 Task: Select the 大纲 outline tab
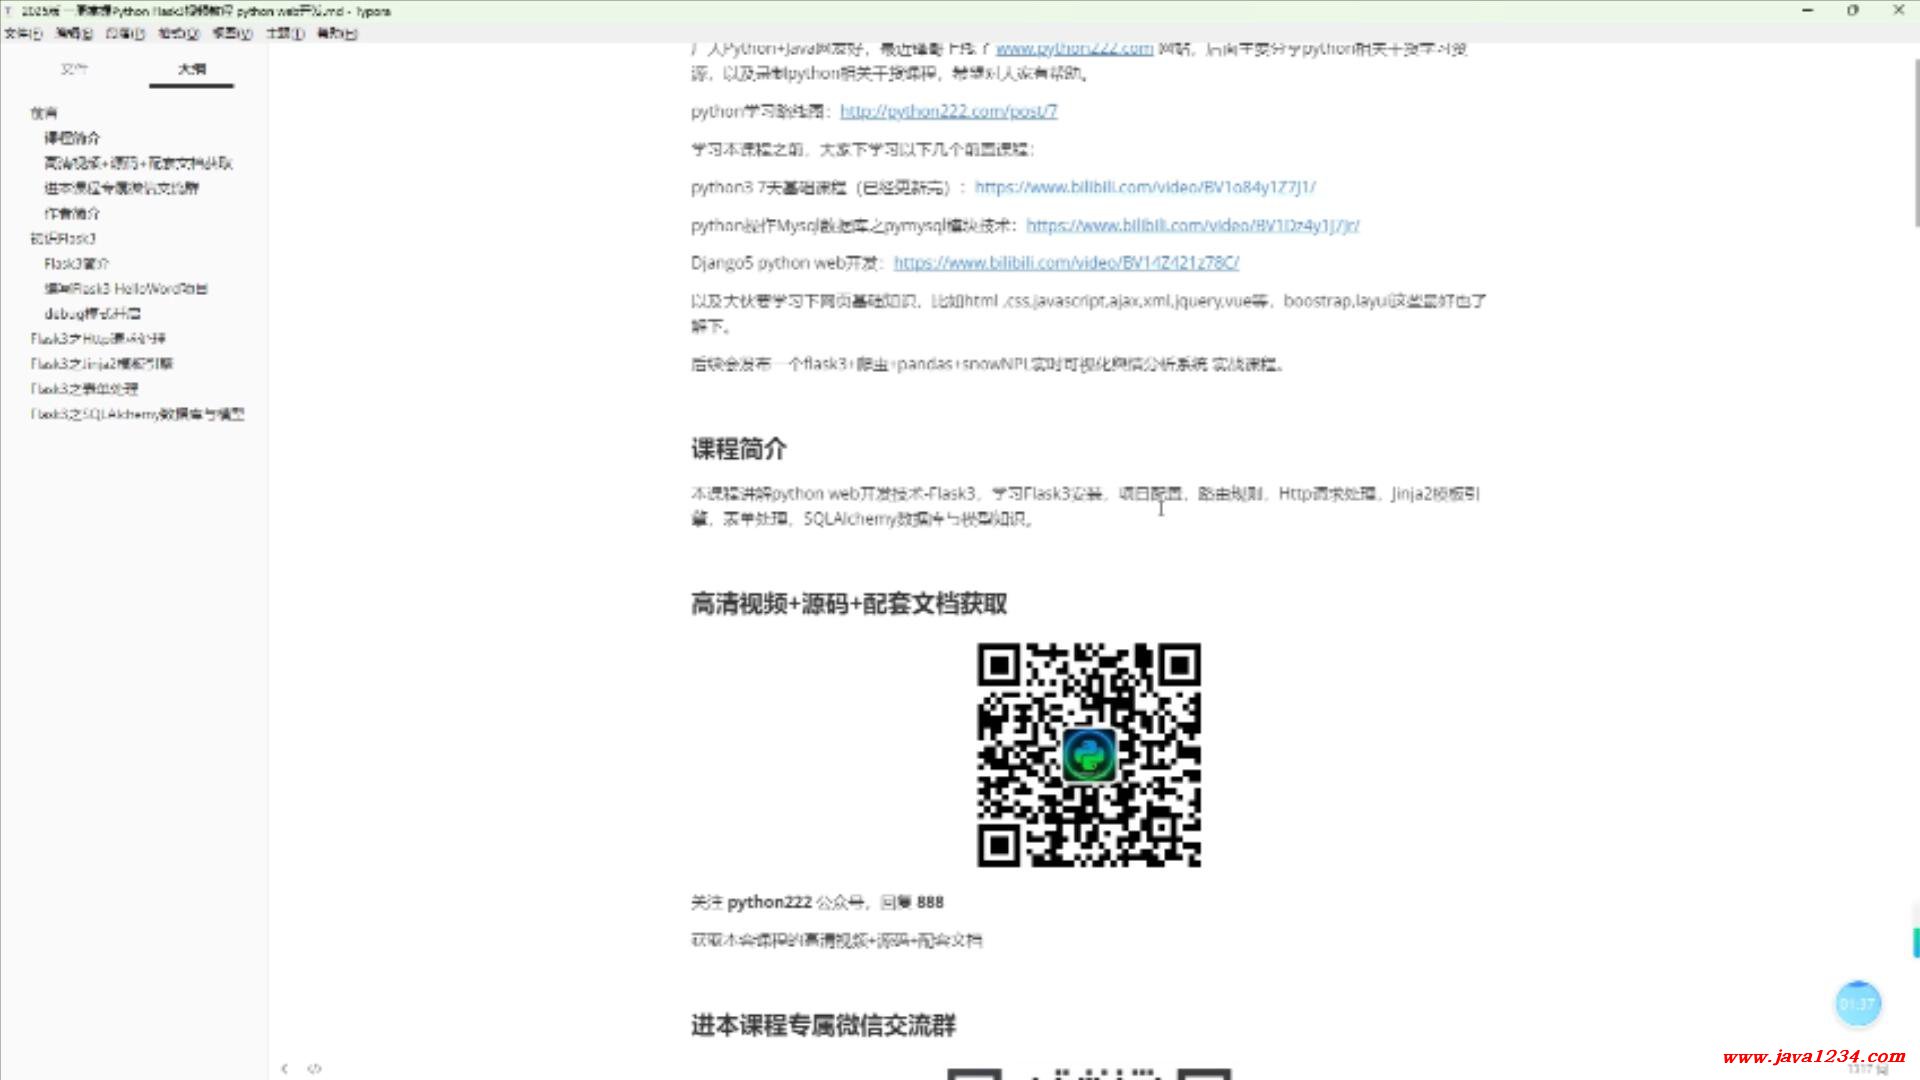coord(191,69)
